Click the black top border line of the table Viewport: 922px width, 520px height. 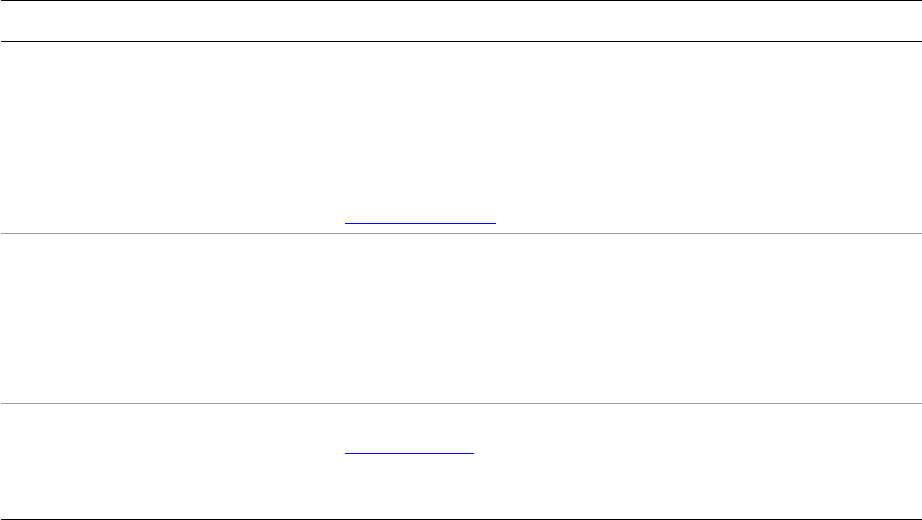click(x=460, y=1)
